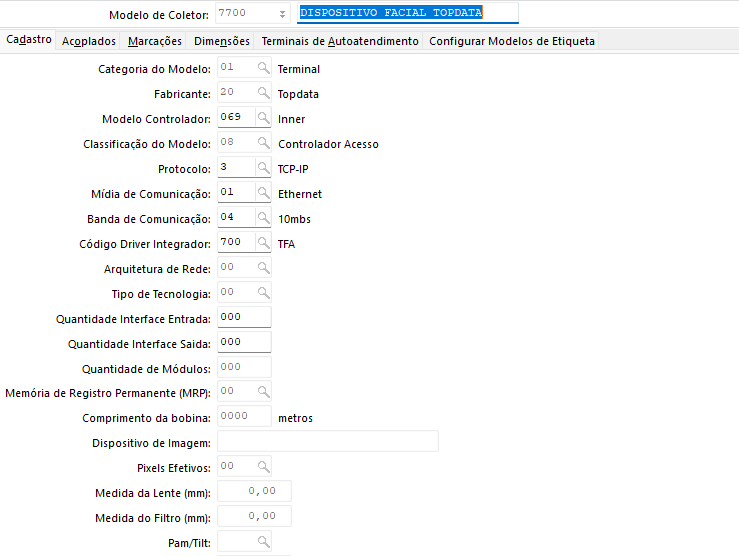Open the Marcações tab

pyautogui.click(x=155, y=41)
